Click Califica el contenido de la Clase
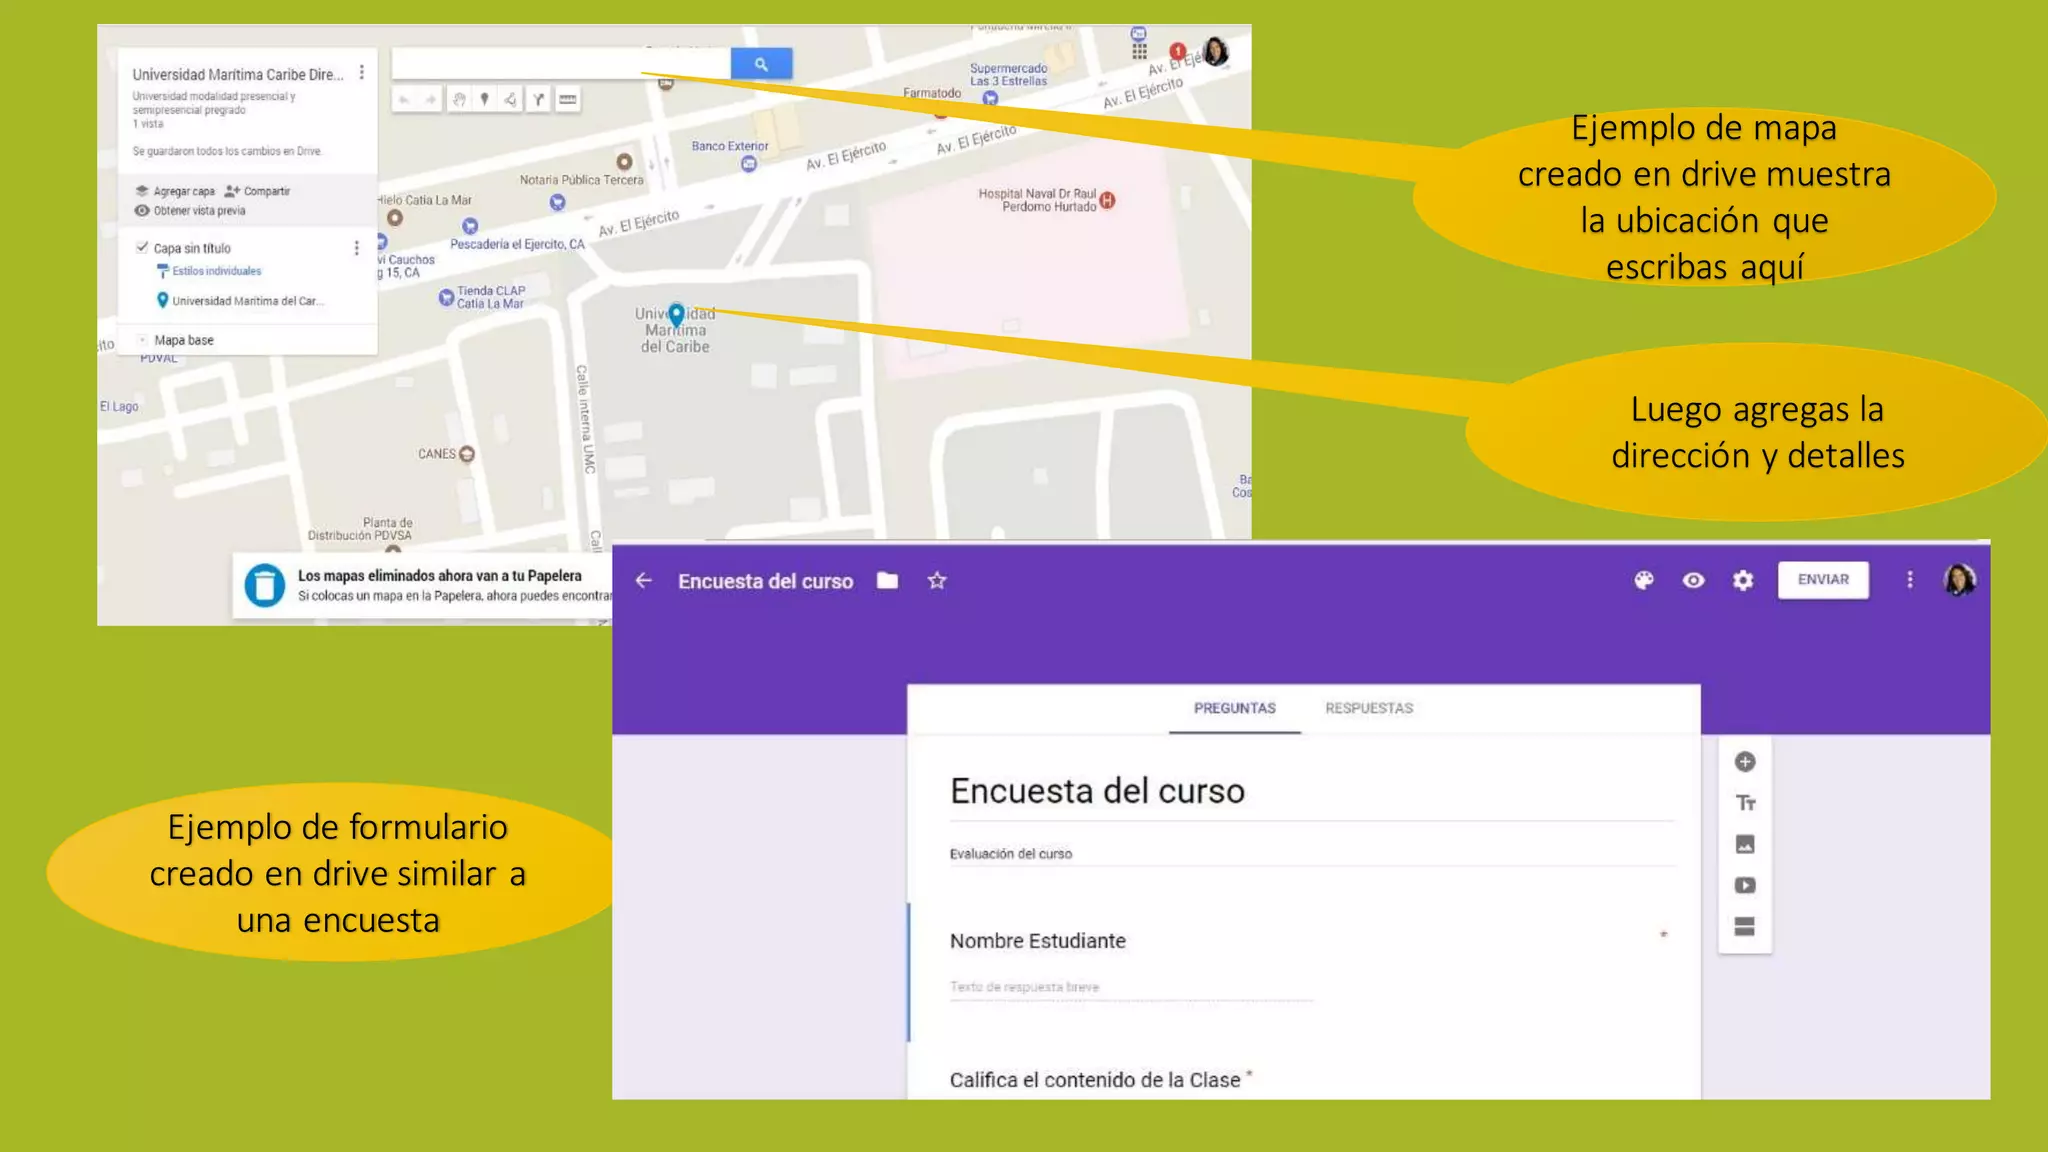 1095,1080
